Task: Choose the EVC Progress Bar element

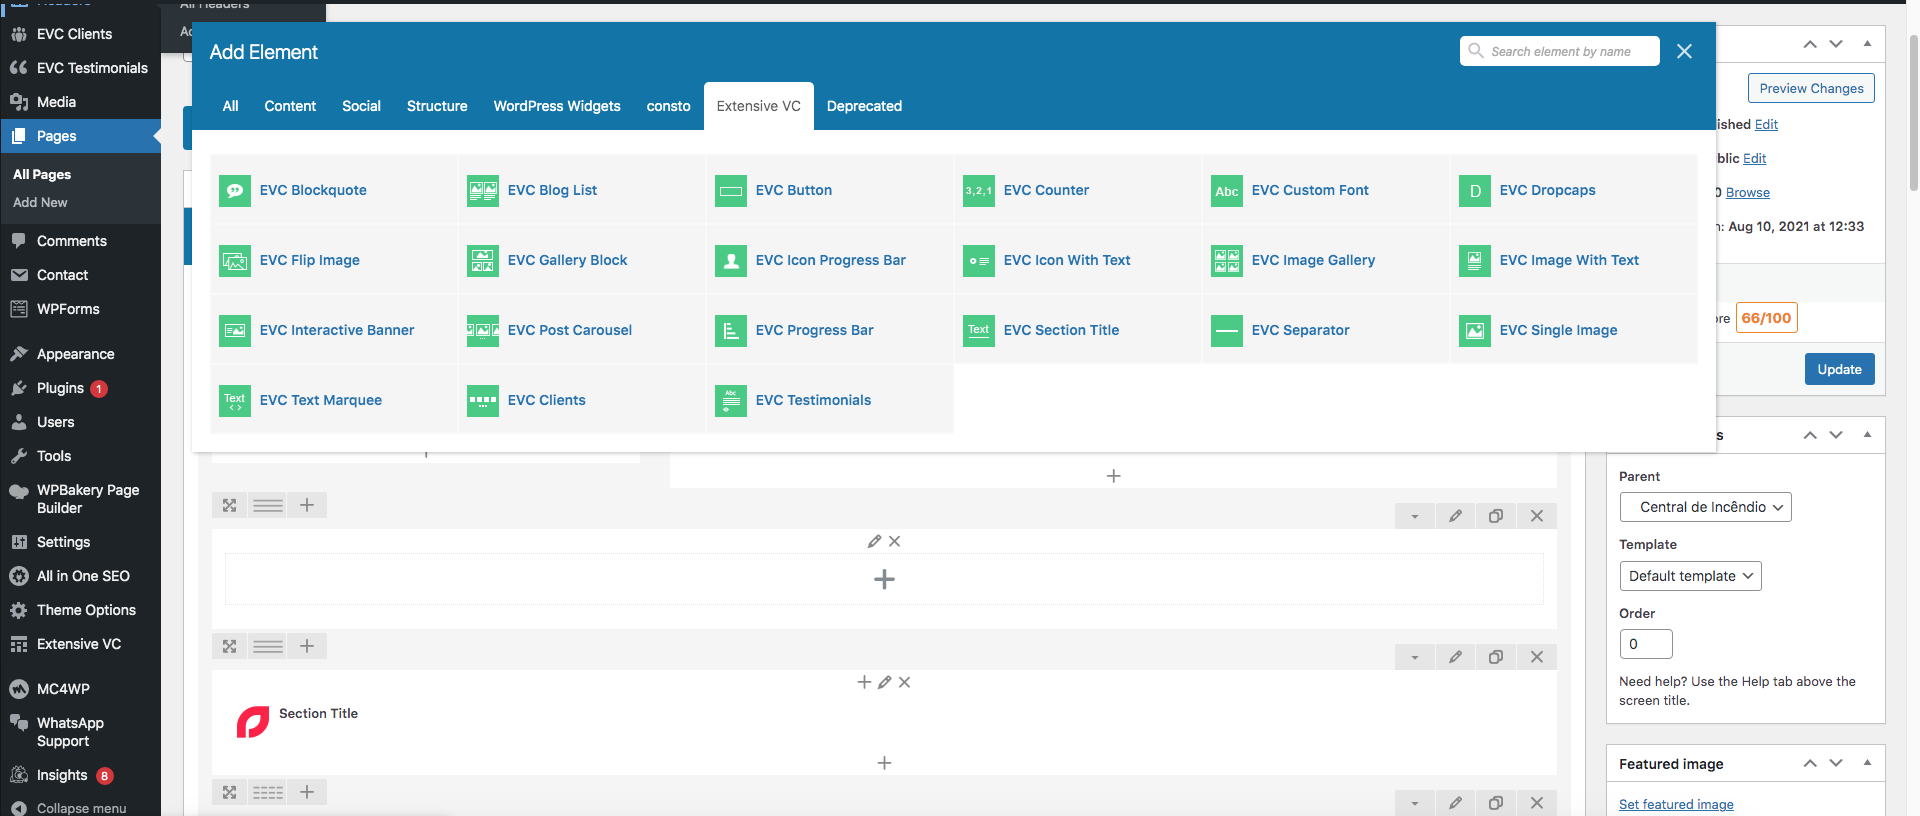Action: coord(830,330)
